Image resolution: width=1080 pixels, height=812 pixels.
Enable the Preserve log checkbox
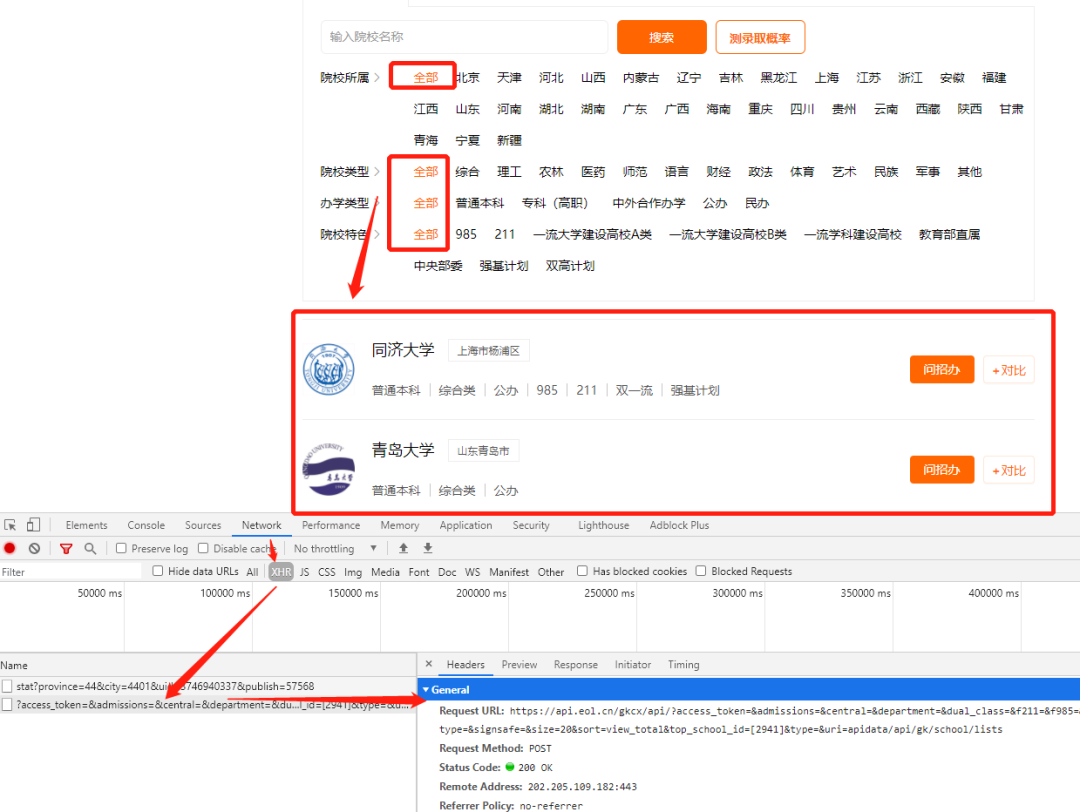[121, 548]
